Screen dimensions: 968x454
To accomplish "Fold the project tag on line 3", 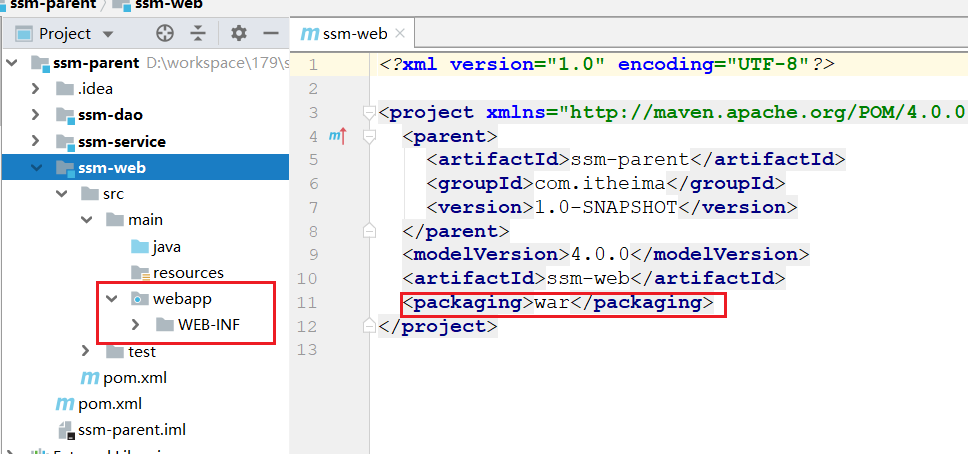I will coord(369,111).
